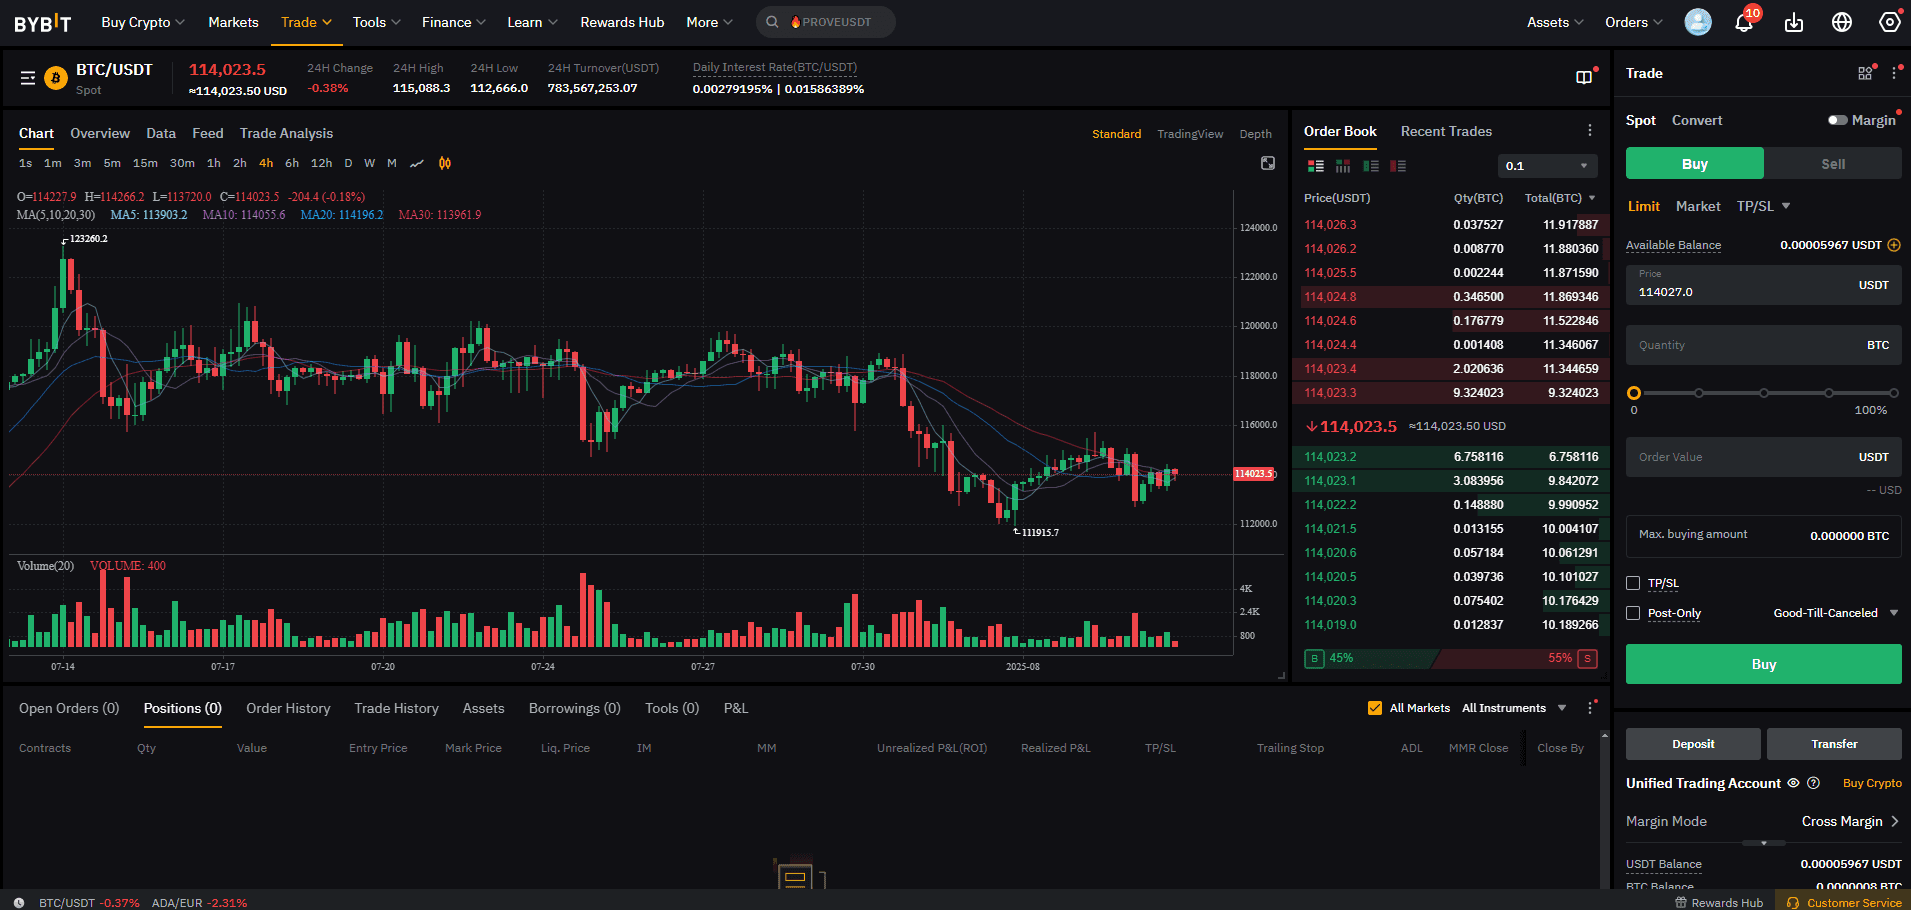Select Standard chart mode
Screen dimensions: 1911x910
pyautogui.click(x=1116, y=134)
